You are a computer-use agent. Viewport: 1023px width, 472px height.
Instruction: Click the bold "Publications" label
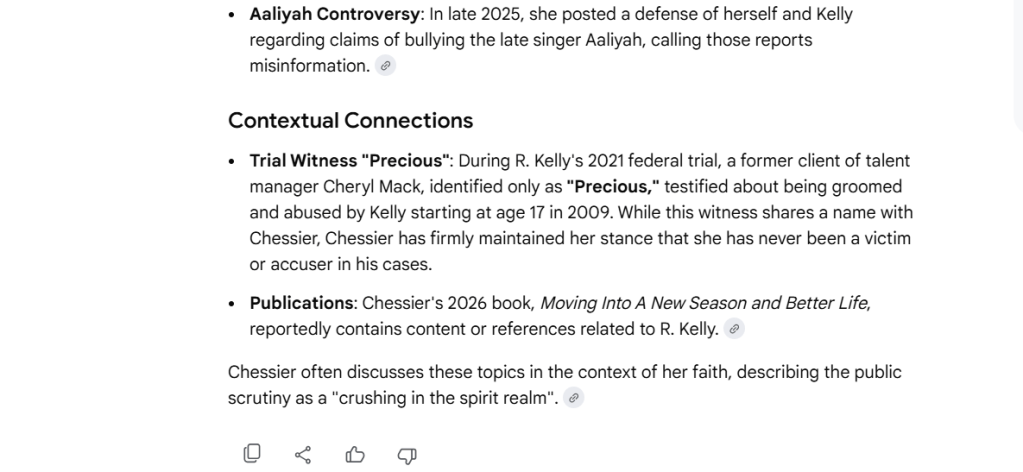(x=301, y=303)
